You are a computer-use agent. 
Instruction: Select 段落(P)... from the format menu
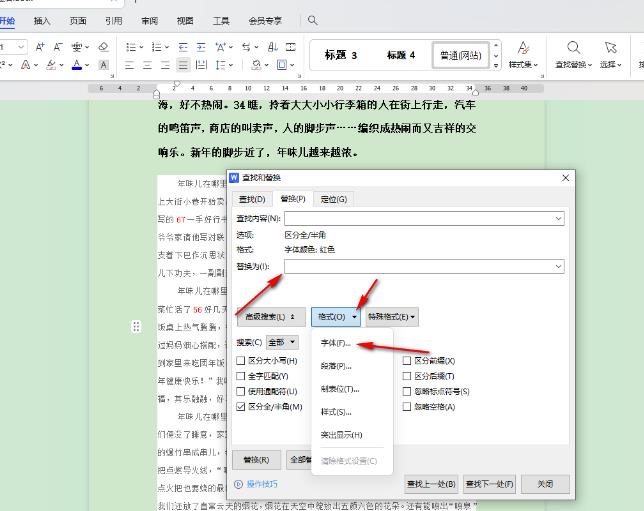336,366
